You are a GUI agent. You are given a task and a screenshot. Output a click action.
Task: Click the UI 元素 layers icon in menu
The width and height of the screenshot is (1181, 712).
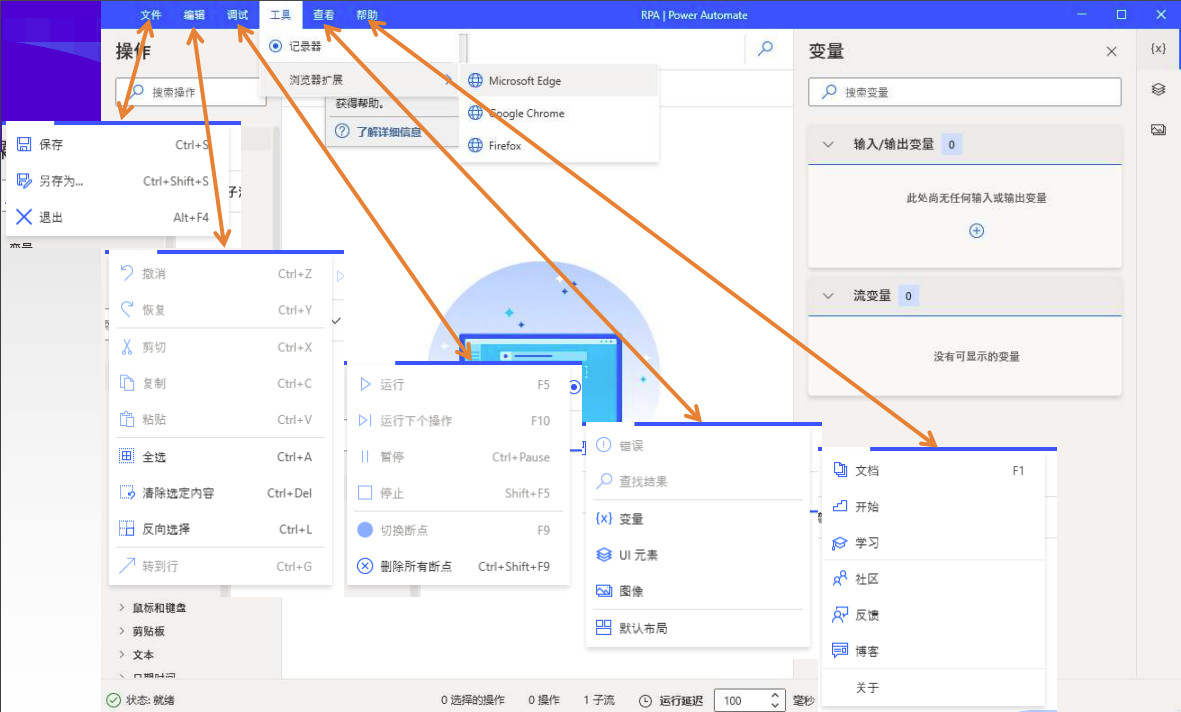click(x=603, y=555)
